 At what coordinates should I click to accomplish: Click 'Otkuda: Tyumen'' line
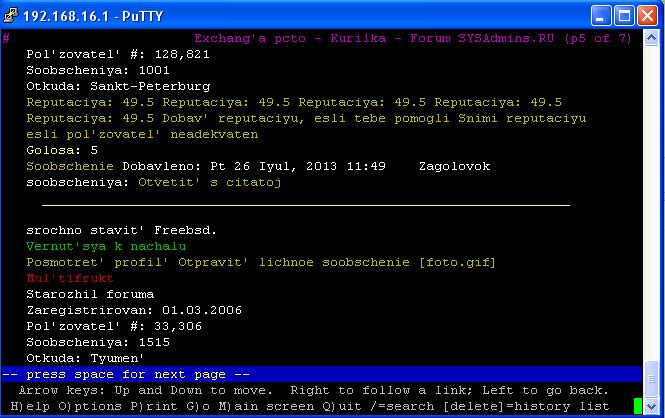[85, 358]
